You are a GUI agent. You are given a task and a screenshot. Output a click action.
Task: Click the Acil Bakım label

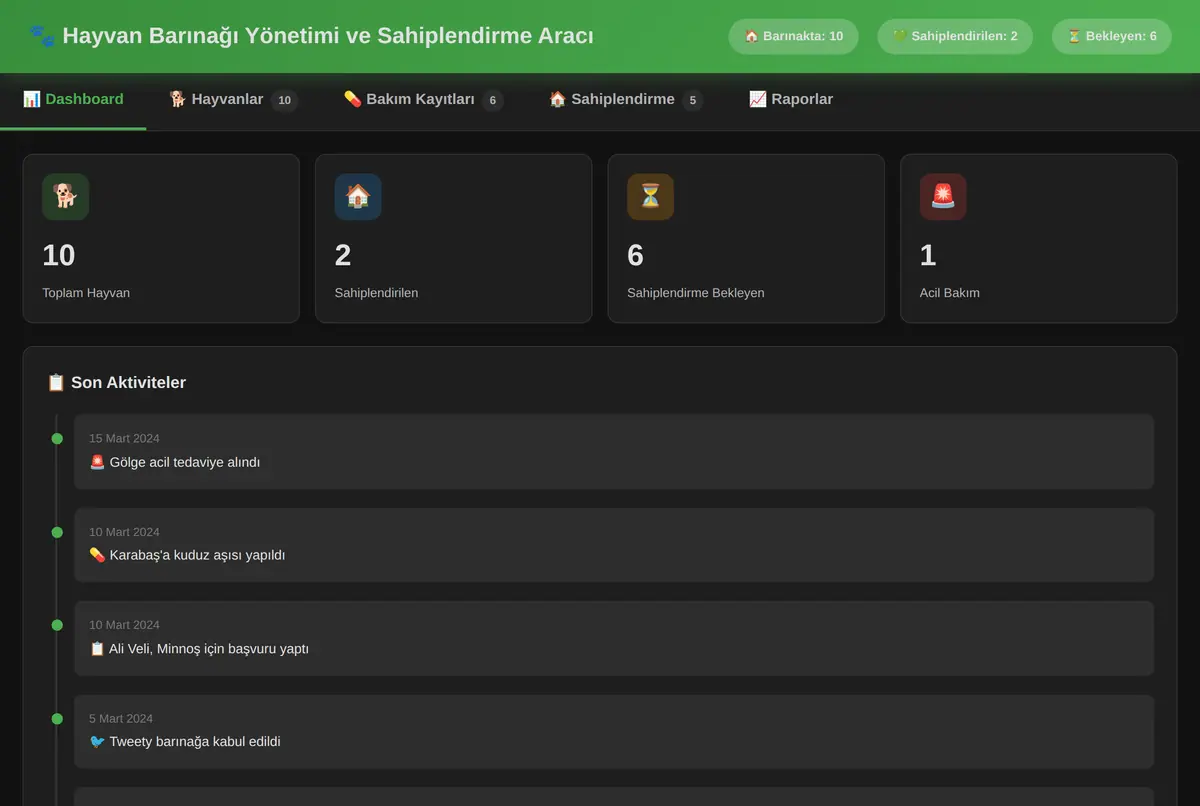pyautogui.click(x=950, y=293)
